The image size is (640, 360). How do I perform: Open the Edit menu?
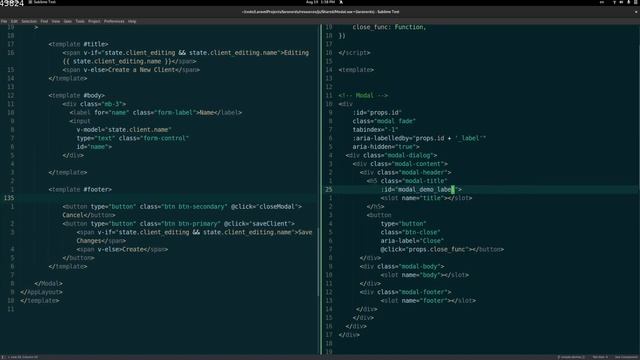tap(14, 21)
